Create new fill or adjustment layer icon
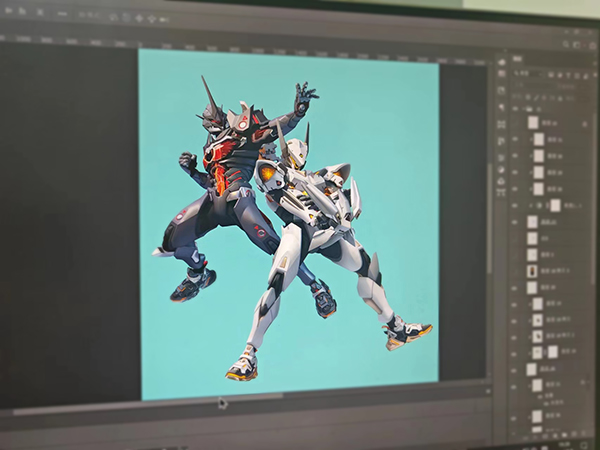The width and height of the screenshot is (600, 450). point(557,436)
